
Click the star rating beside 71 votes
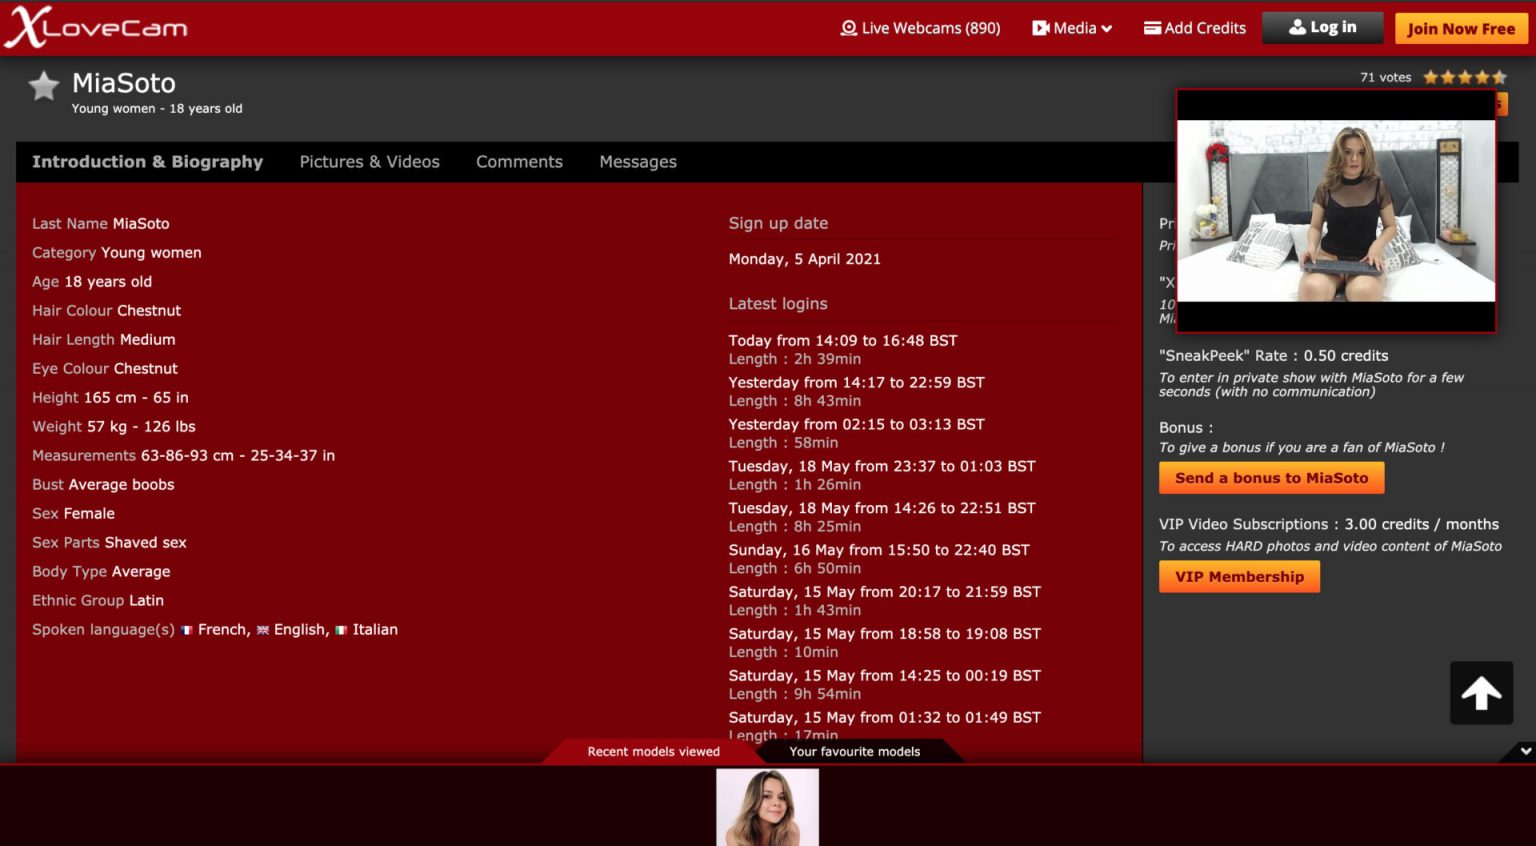pyautogui.click(x=1464, y=77)
